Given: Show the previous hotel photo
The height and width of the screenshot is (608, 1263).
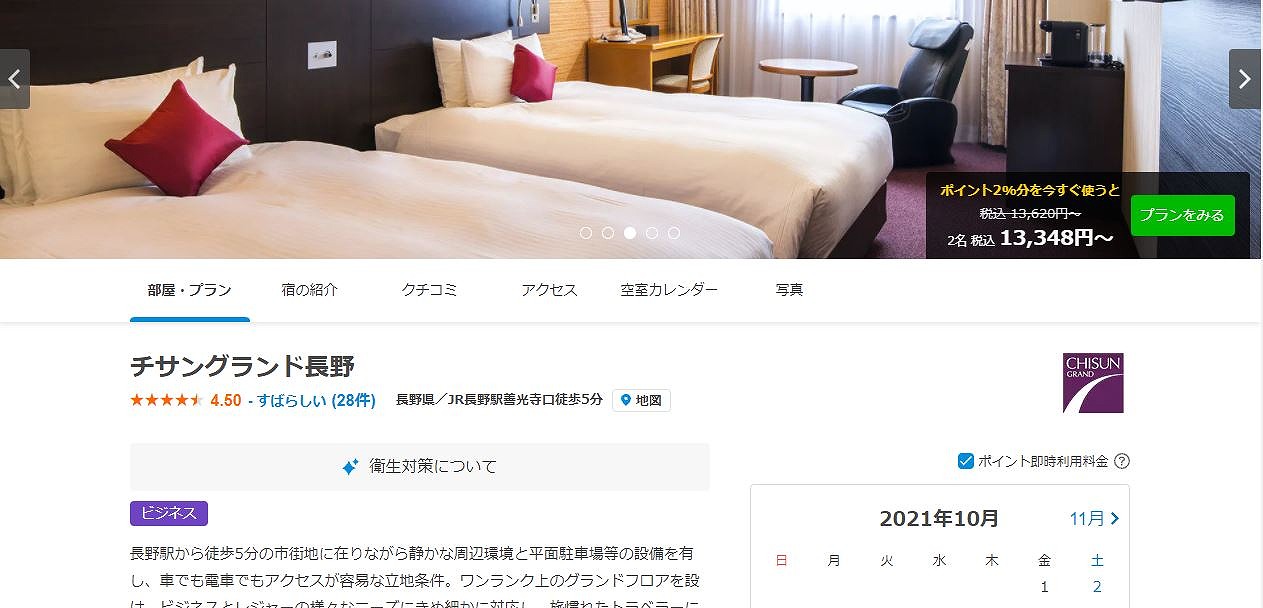Looking at the screenshot, I should pyautogui.click(x=14, y=79).
